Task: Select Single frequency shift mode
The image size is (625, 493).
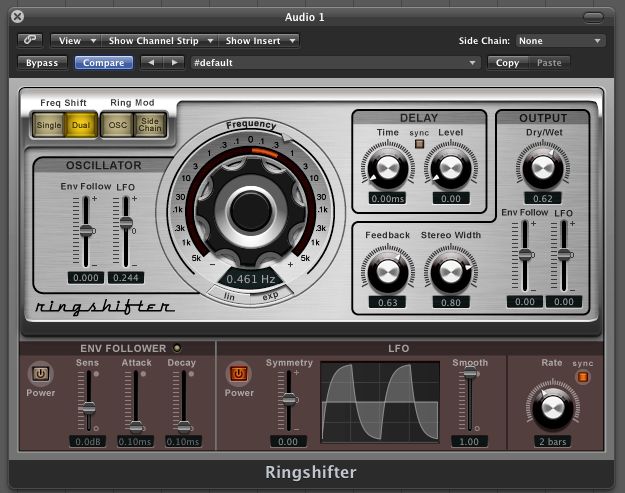Action: click(x=49, y=125)
